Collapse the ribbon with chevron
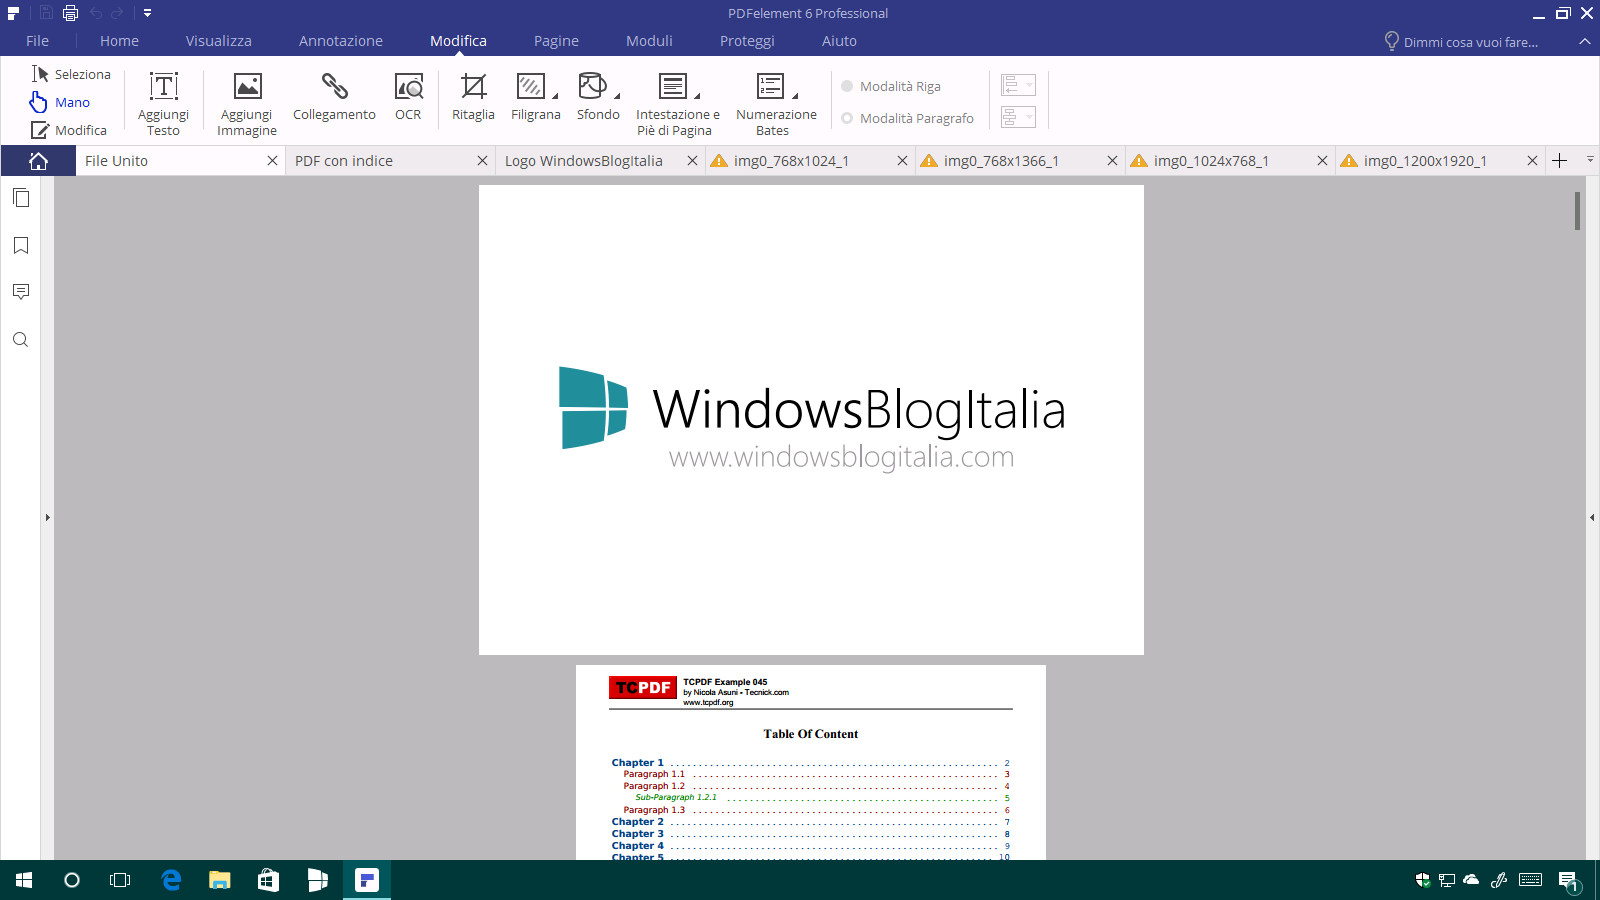The image size is (1600, 900). [1584, 42]
